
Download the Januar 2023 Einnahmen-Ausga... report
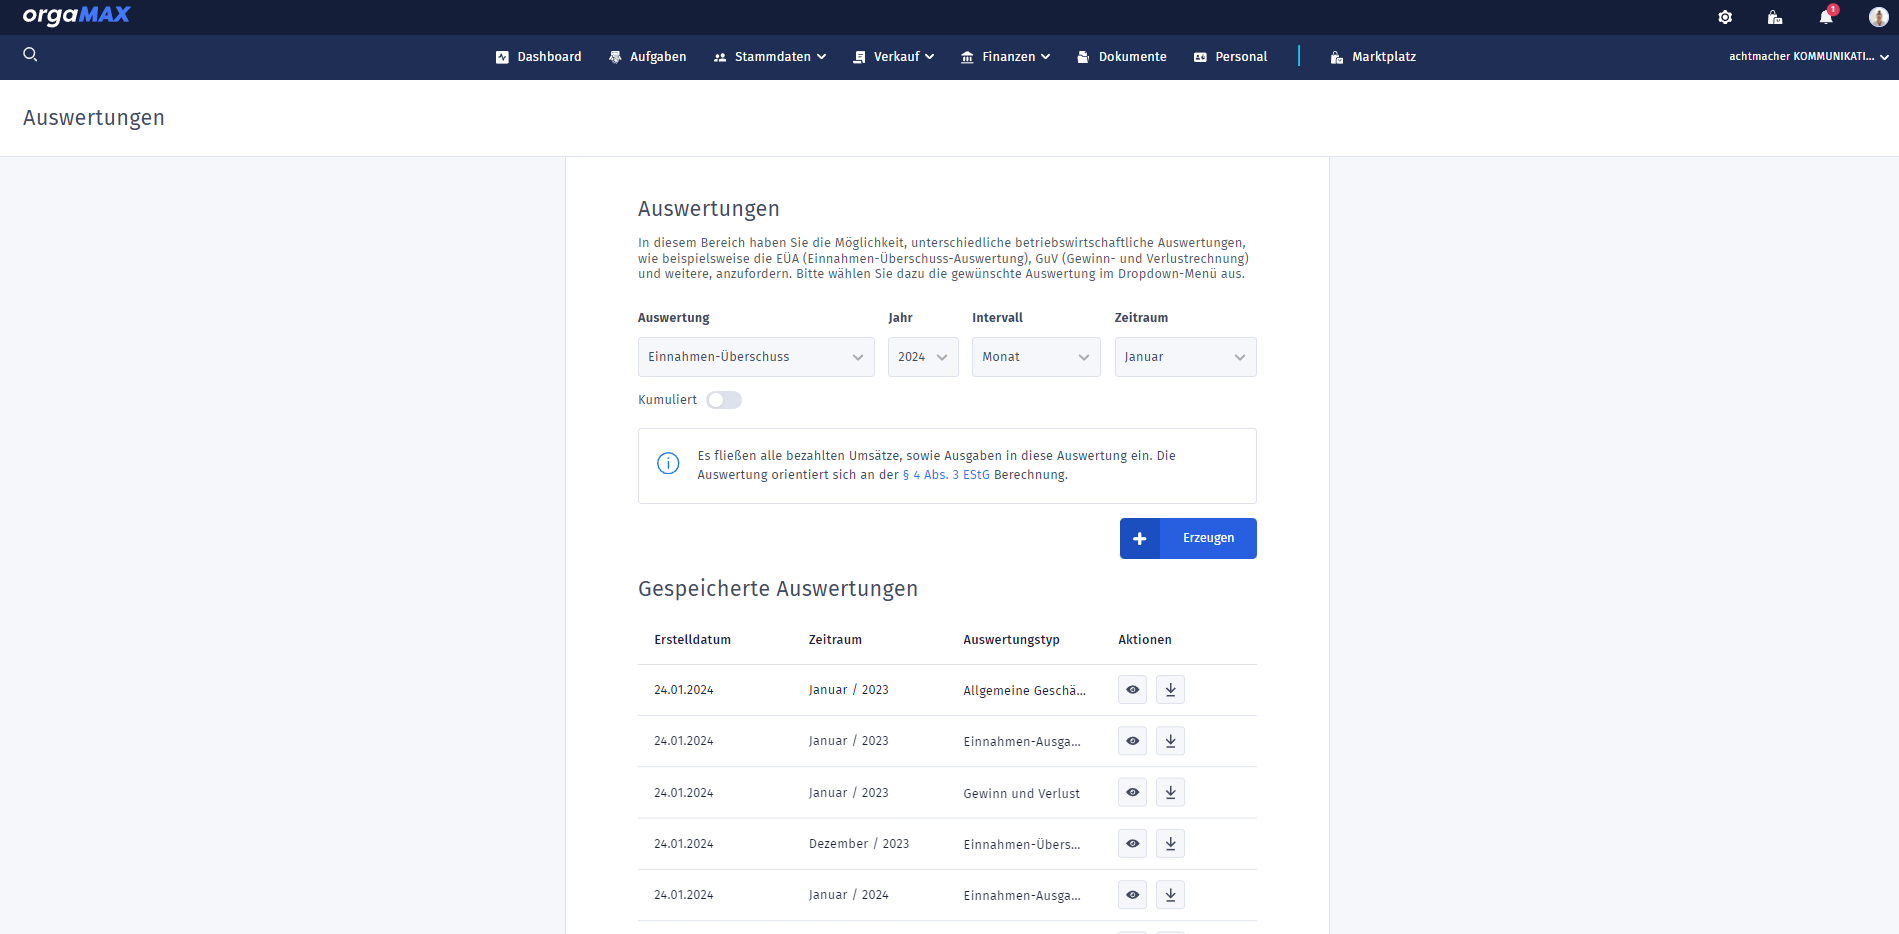coord(1170,741)
